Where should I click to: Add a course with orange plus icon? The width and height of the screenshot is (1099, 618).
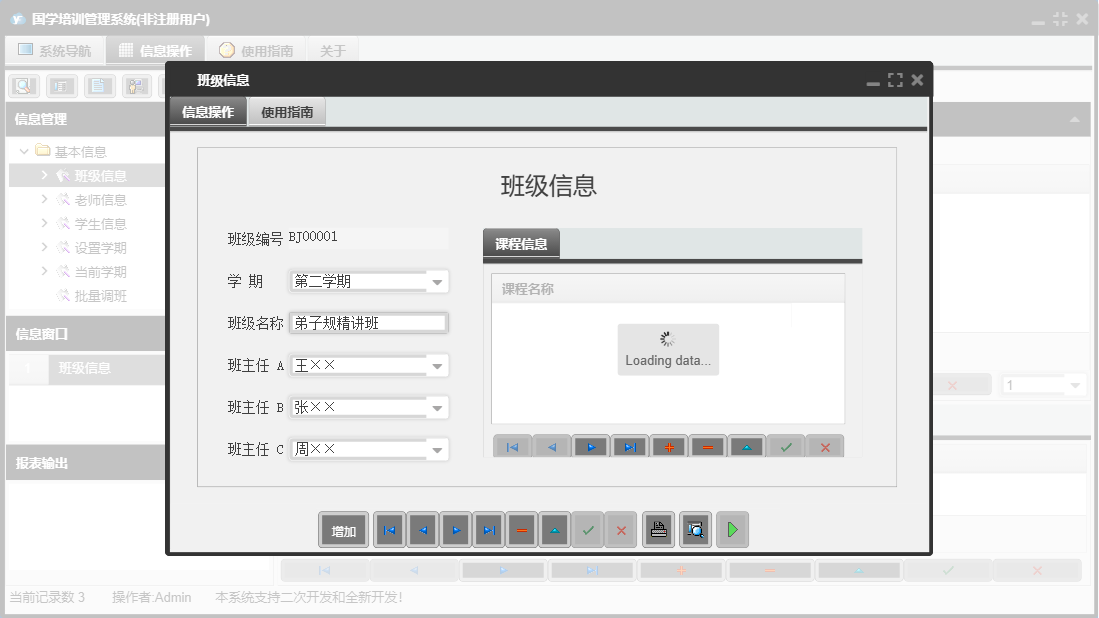click(x=668, y=447)
